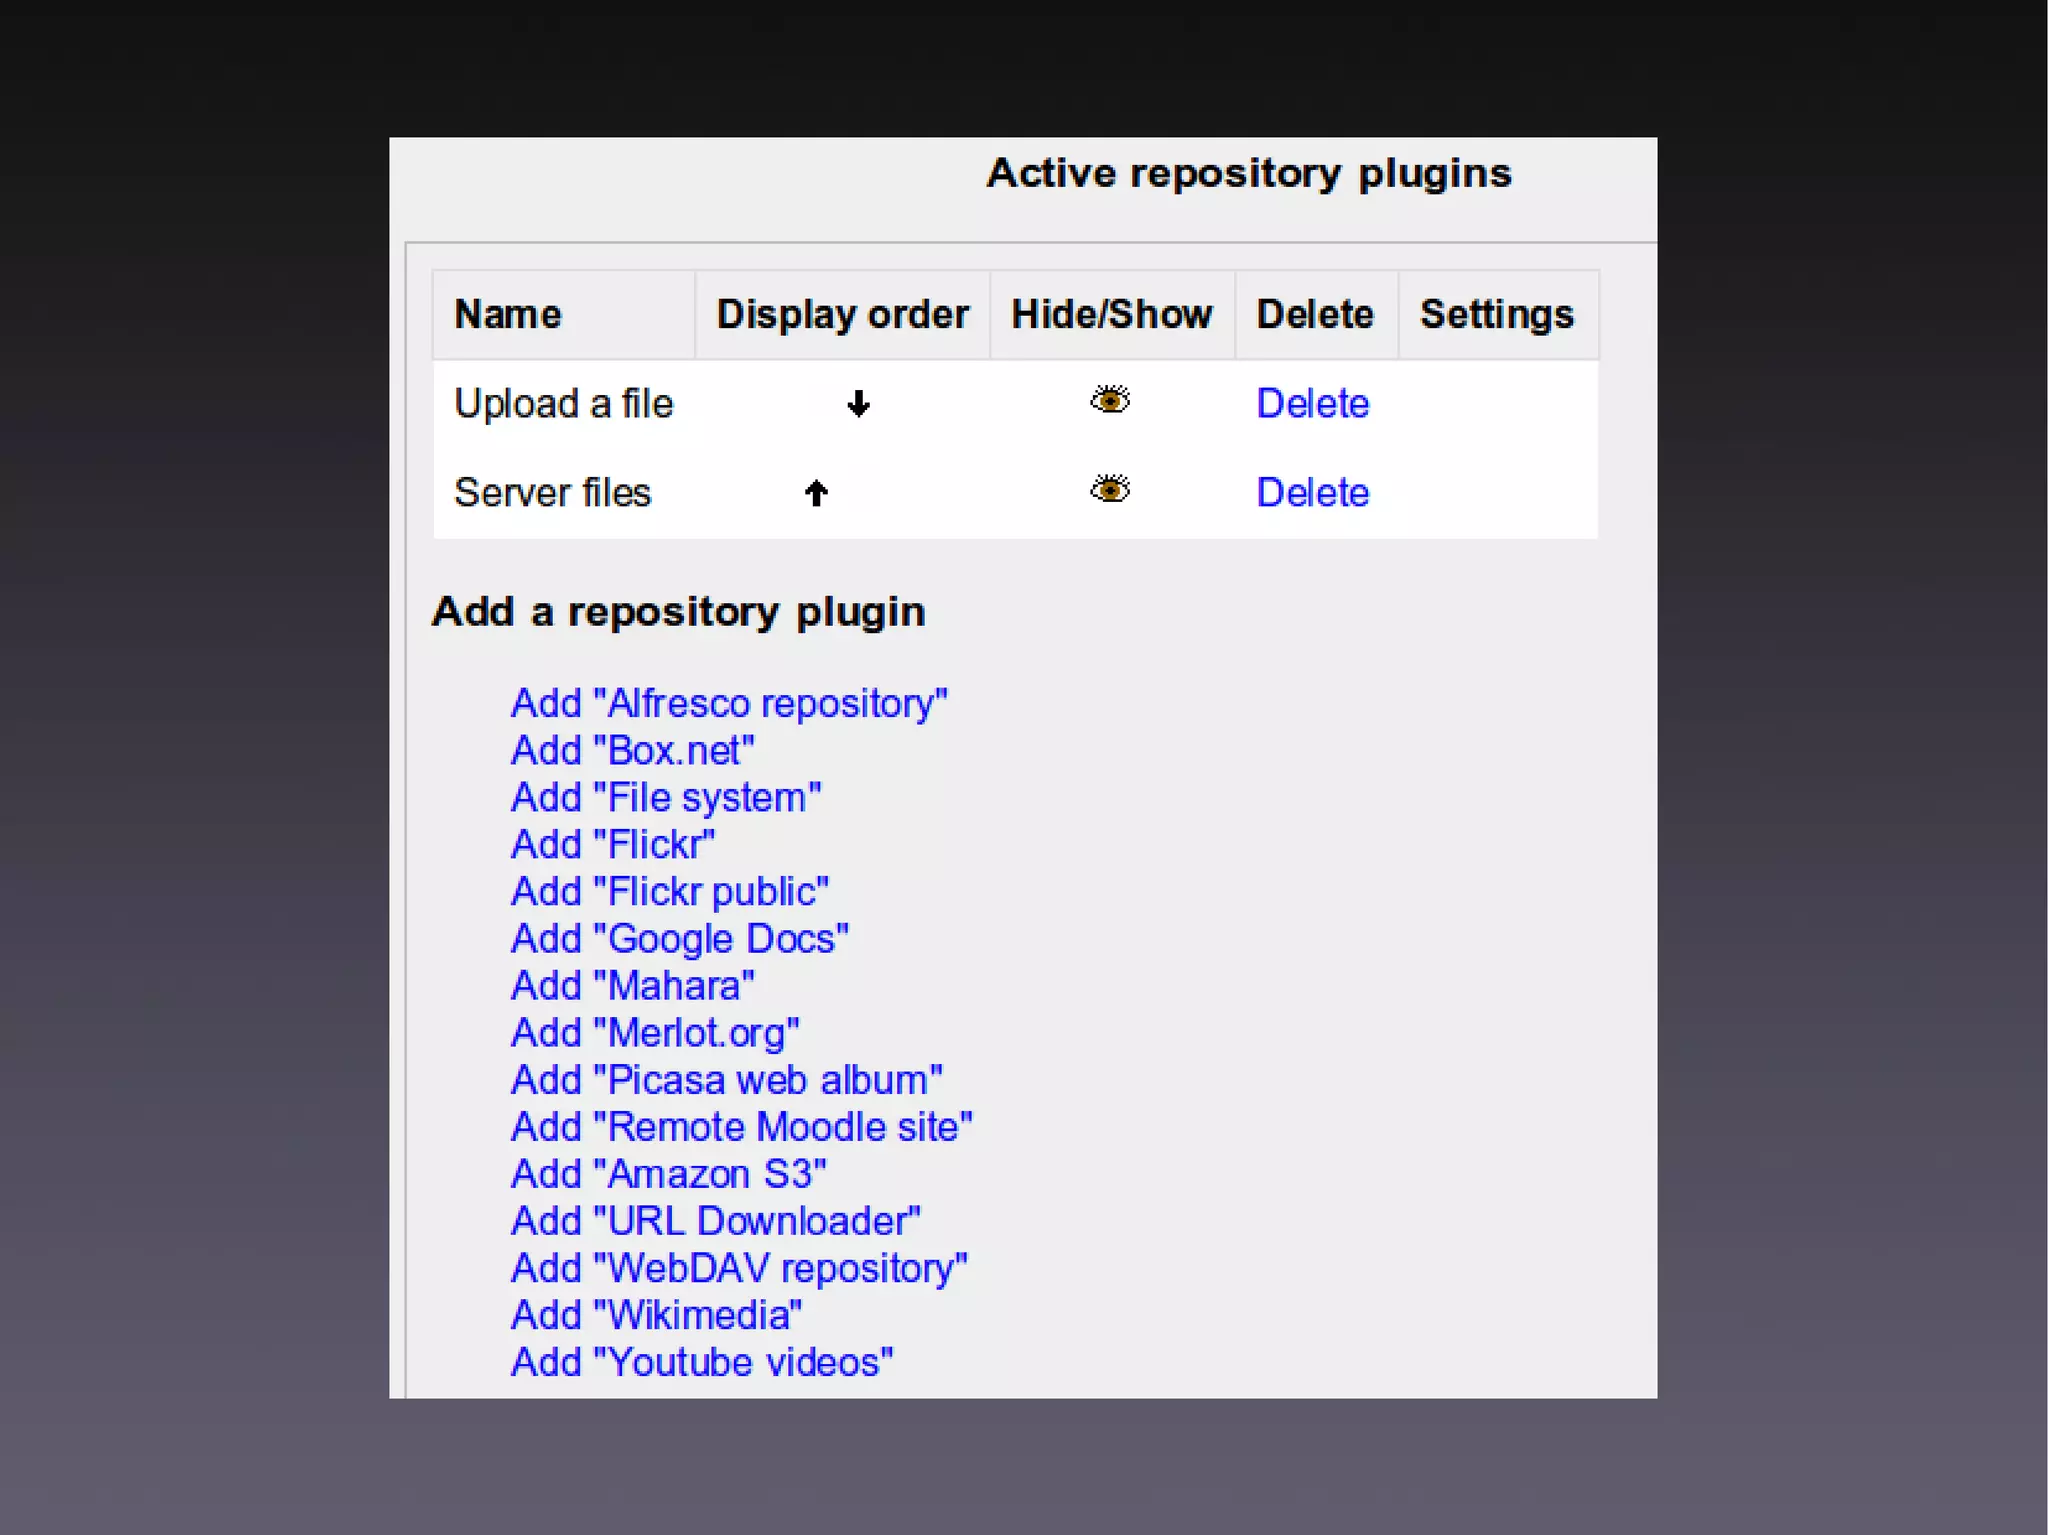Add the Mahara plugin
Screen dimensions: 2048x1535
(x=632, y=986)
